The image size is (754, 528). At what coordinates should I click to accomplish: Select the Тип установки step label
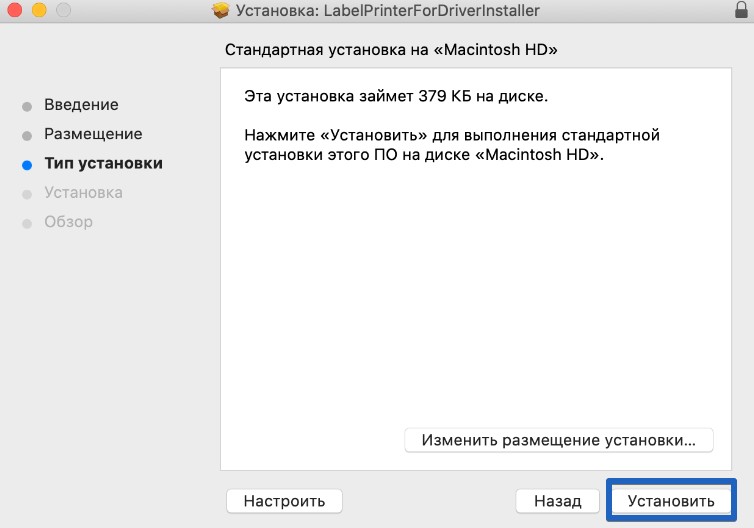pos(103,163)
